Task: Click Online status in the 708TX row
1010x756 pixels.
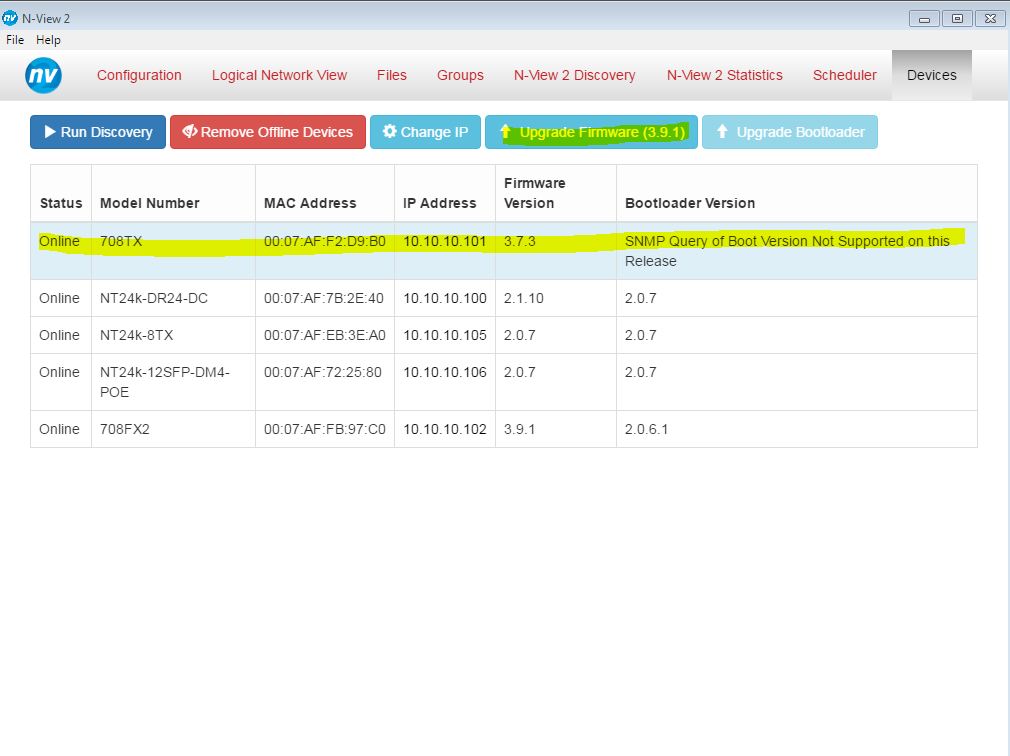Action: point(59,241)
